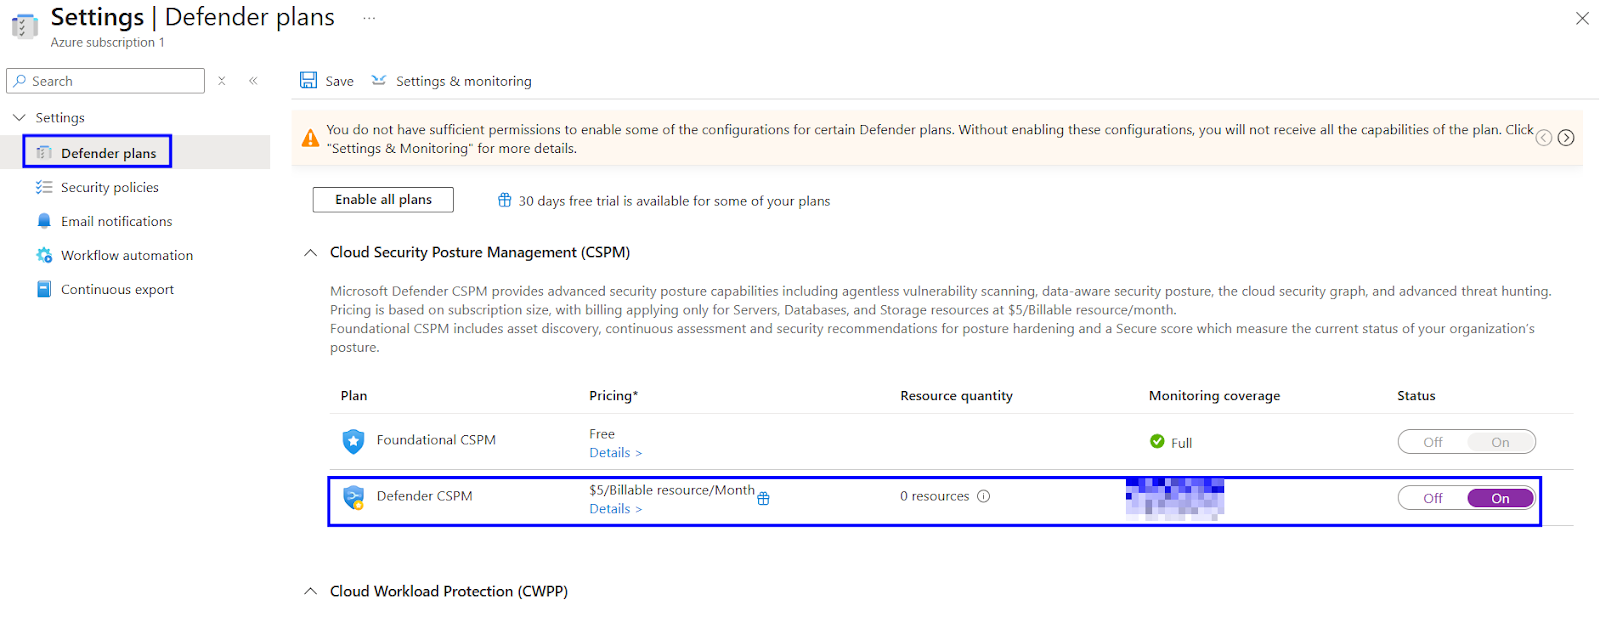Collapse Cloud Security Posture Management section

[x=310, y=252]
